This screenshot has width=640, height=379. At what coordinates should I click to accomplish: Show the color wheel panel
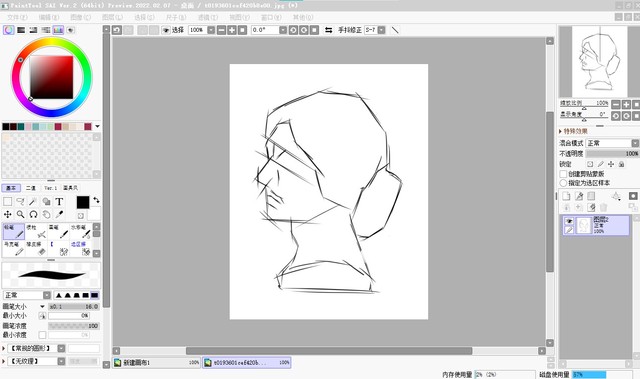coord(9,30)
